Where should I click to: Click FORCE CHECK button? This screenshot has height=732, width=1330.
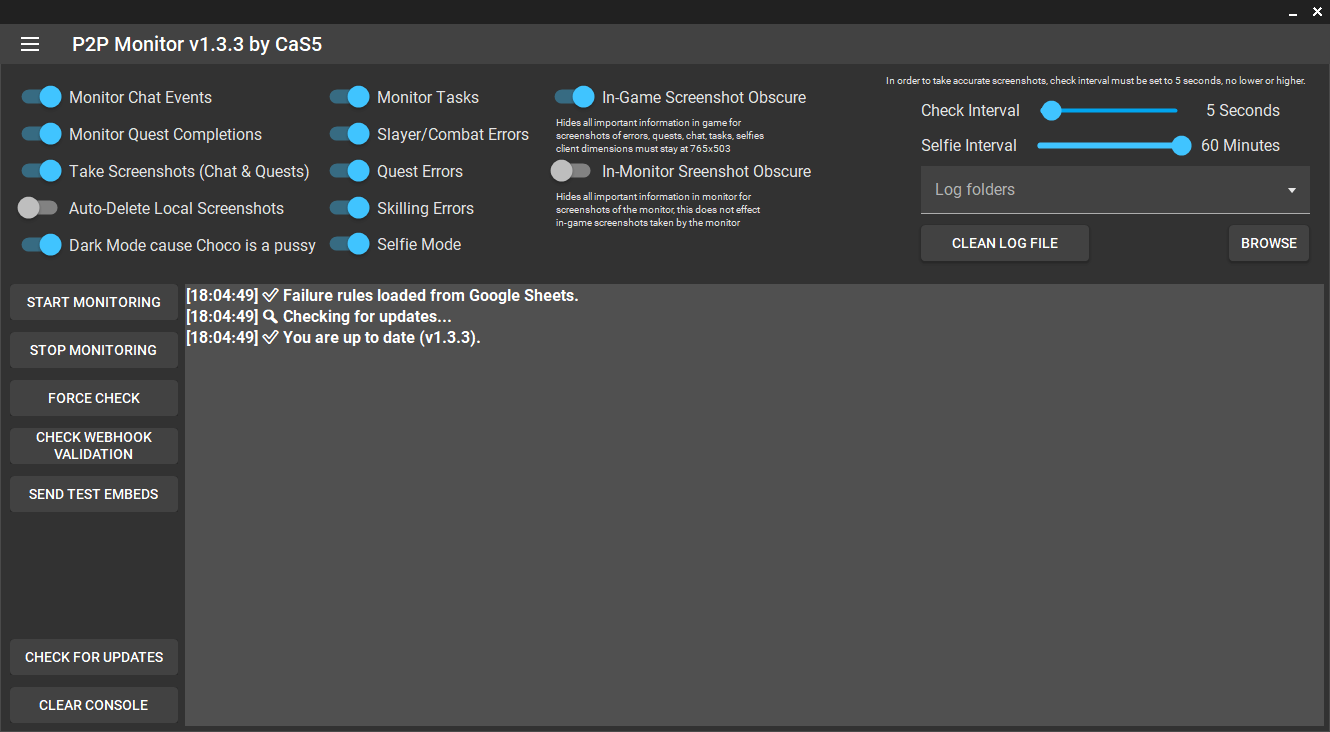pyautogui.click(x=94, y=398)
